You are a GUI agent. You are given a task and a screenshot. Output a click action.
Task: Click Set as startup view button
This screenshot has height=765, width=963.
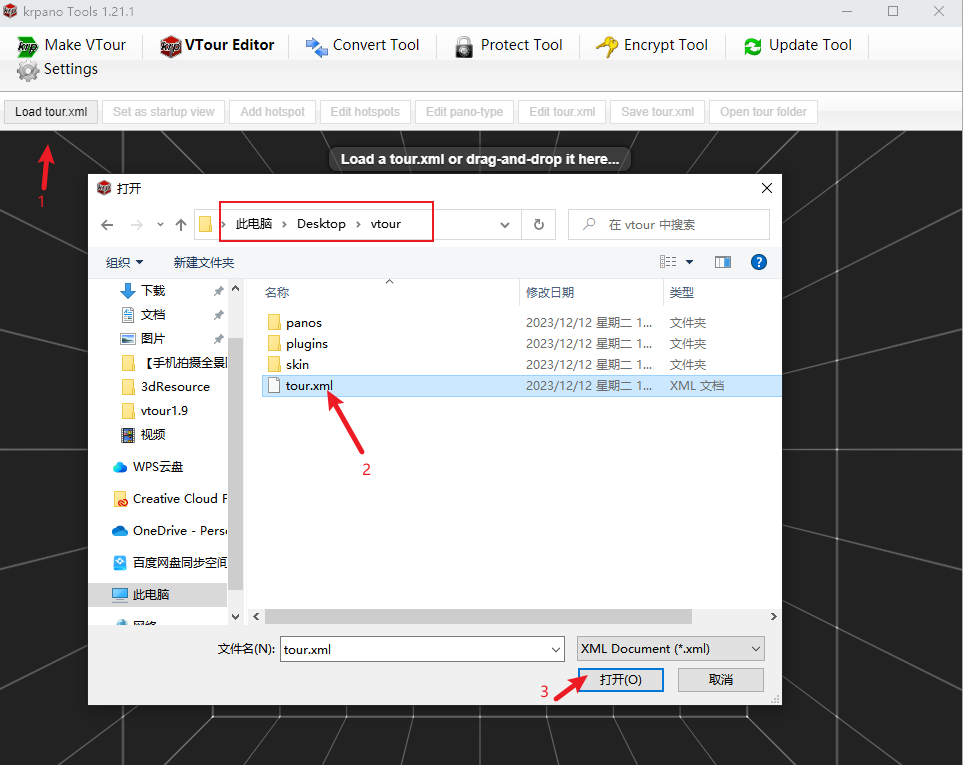163,112
